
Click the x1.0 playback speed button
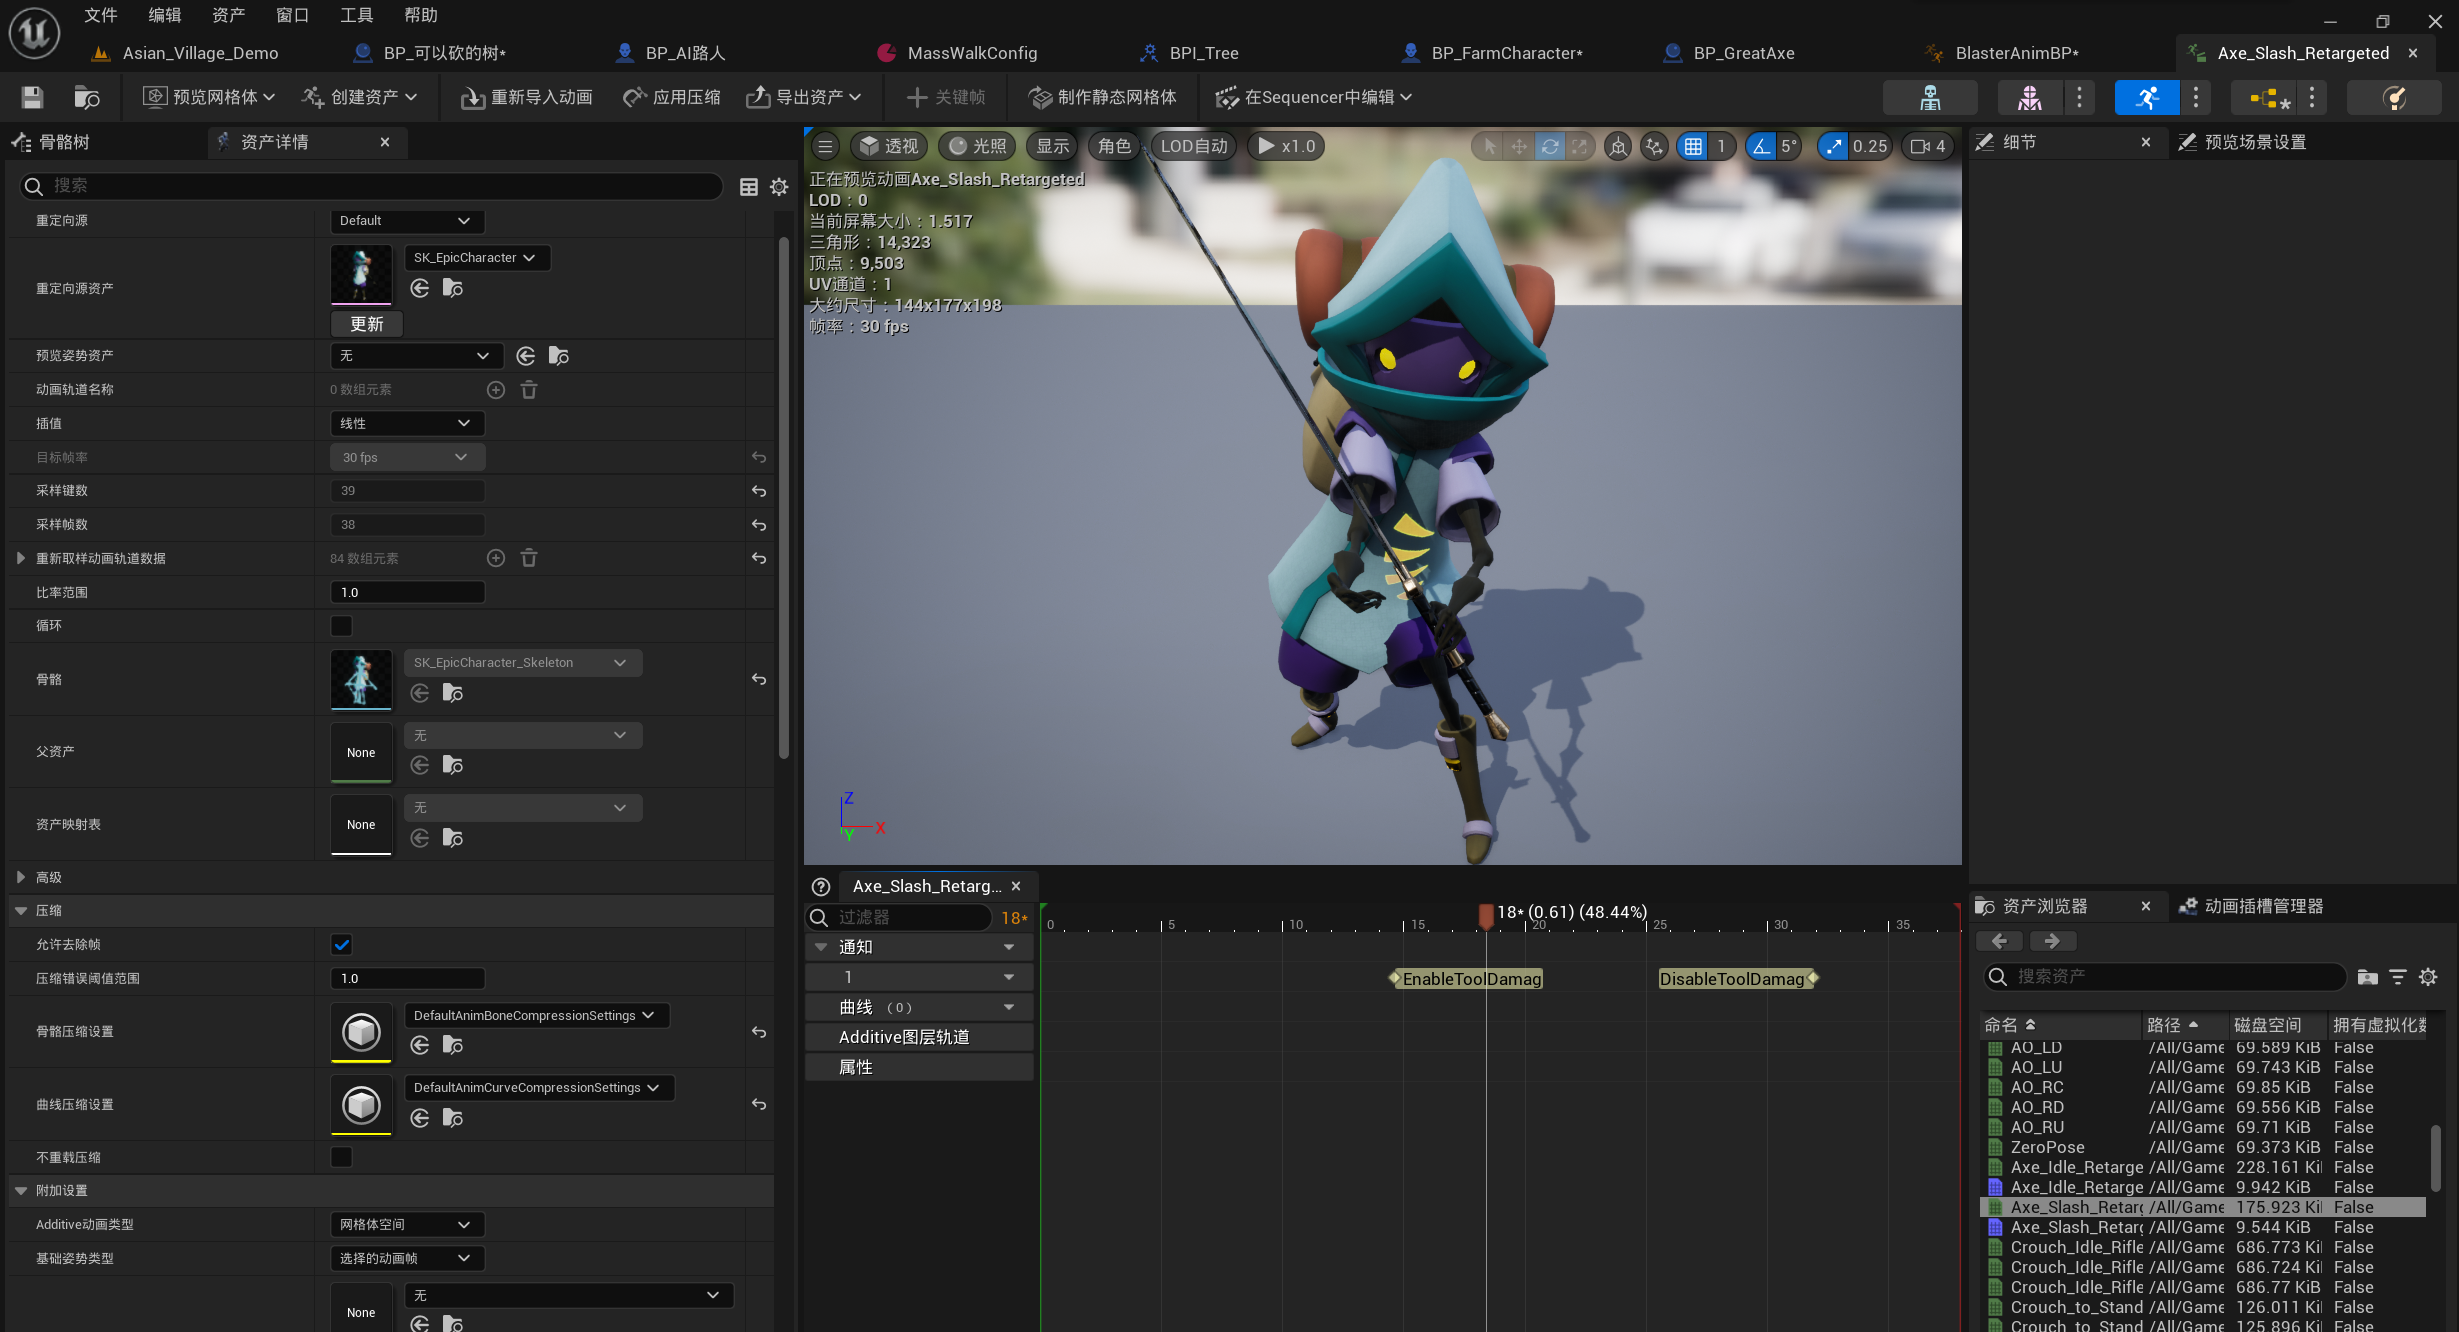point(1287,146)
